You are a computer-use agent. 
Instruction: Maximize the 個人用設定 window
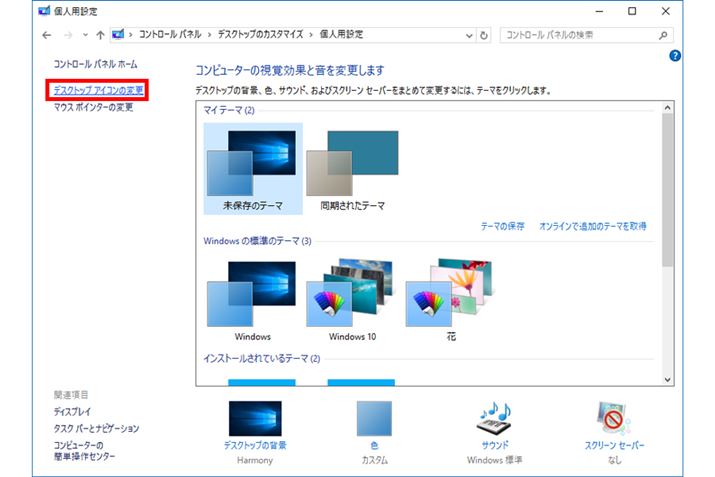[632, 11]
